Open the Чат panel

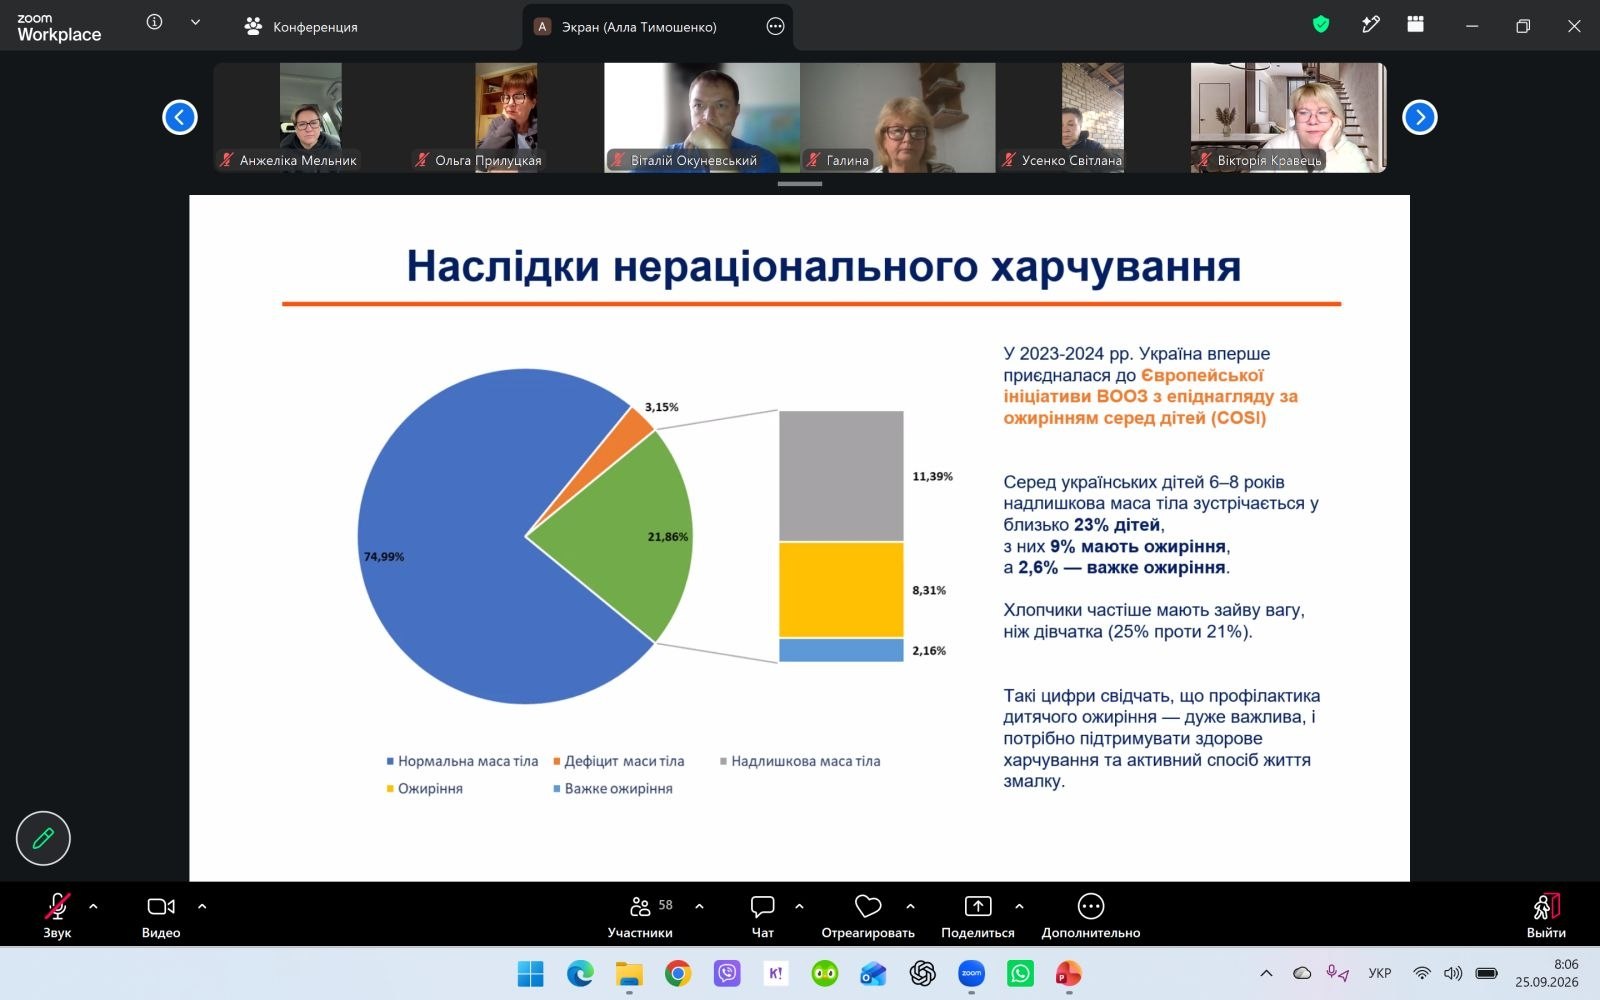(762, 916)
